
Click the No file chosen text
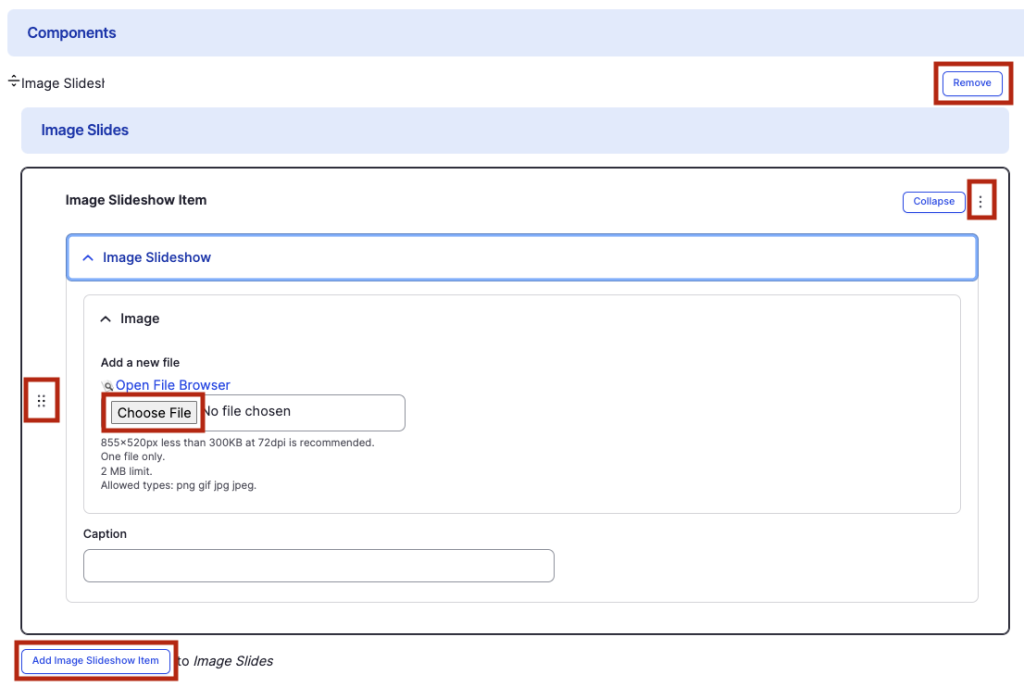(x=247, y=412)
